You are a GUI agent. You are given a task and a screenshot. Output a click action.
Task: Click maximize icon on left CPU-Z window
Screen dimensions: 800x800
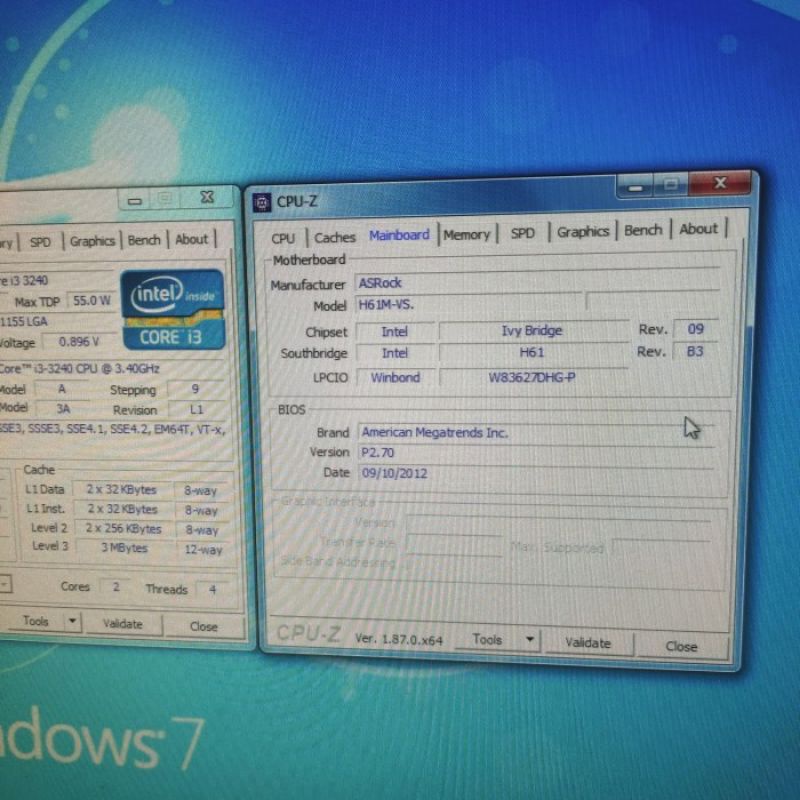(164, 199)
